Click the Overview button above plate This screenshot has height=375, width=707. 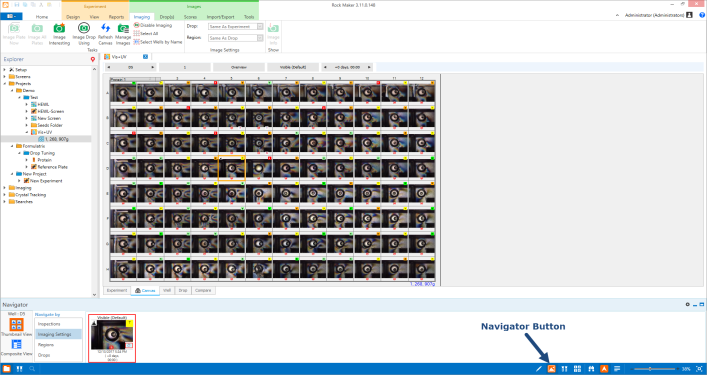click(x=239, y=67)
